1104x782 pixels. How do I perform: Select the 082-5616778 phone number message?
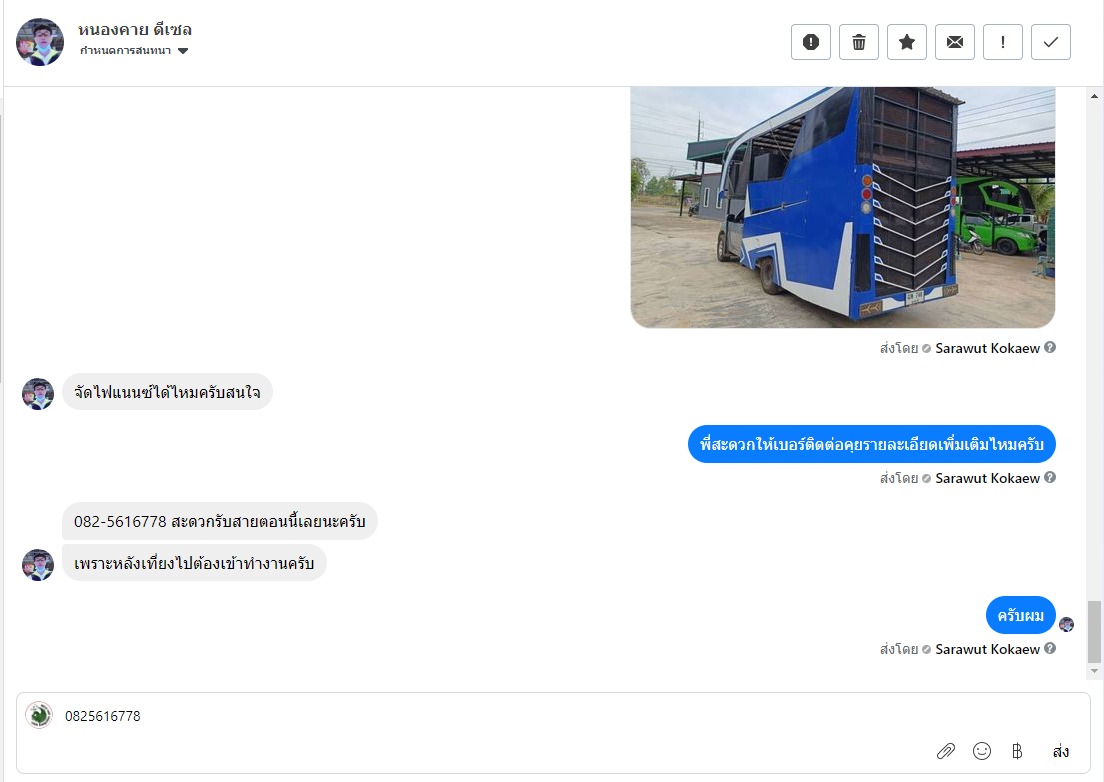tap(220, 522)
